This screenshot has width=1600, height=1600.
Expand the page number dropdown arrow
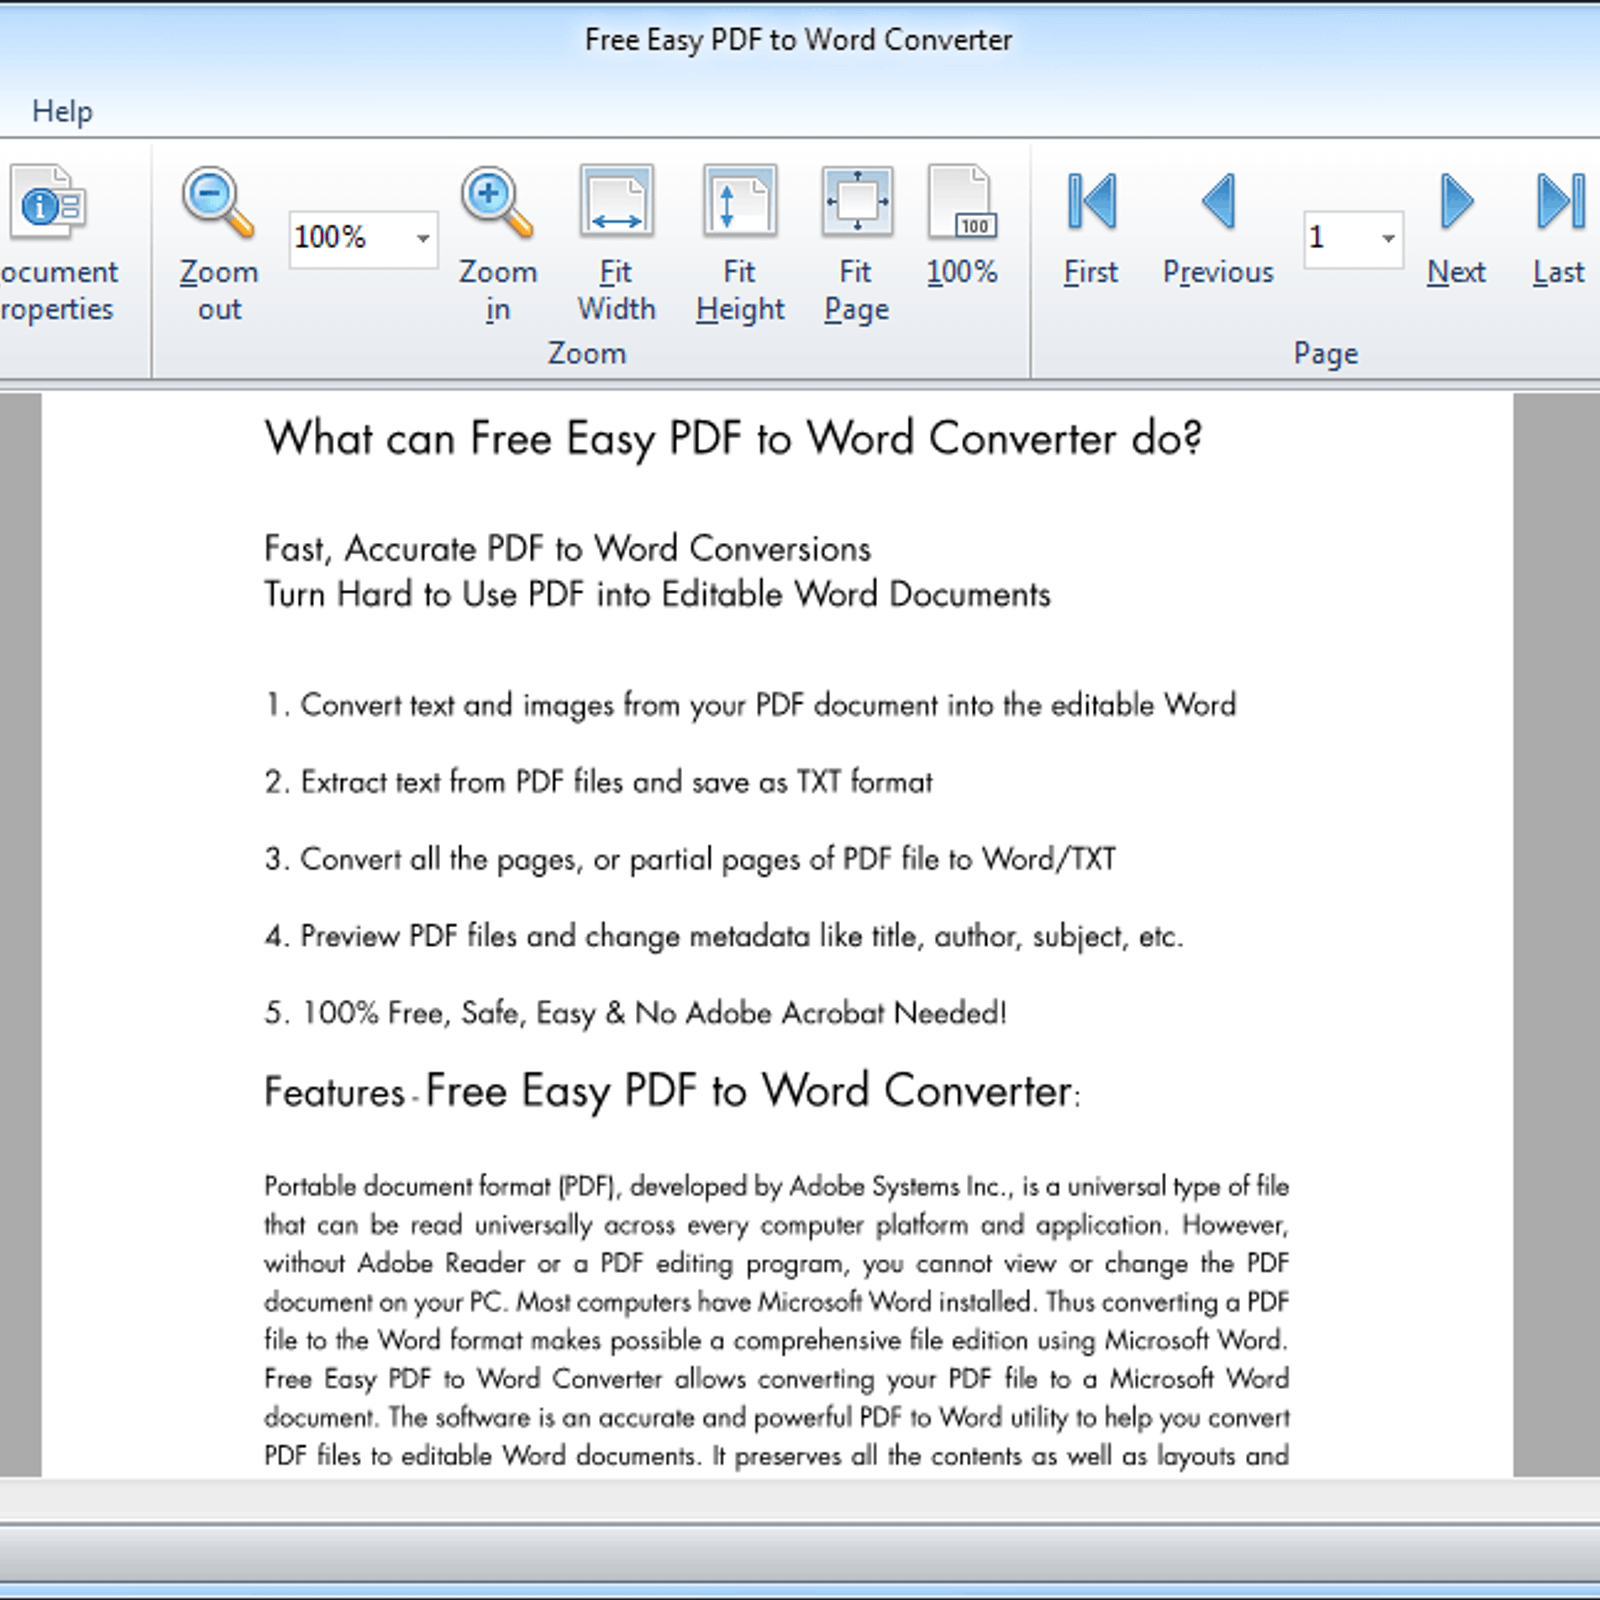tap(1388, 238)
